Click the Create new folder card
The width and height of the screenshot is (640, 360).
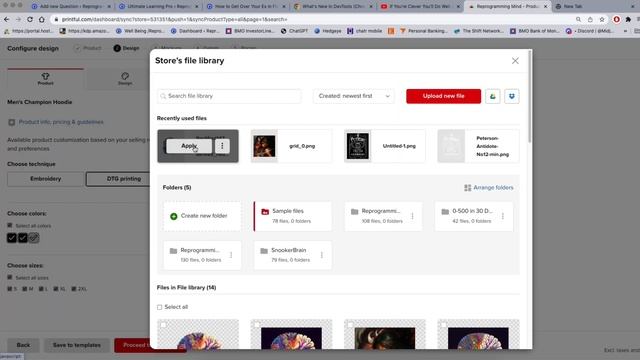click(x=202, y=216)
